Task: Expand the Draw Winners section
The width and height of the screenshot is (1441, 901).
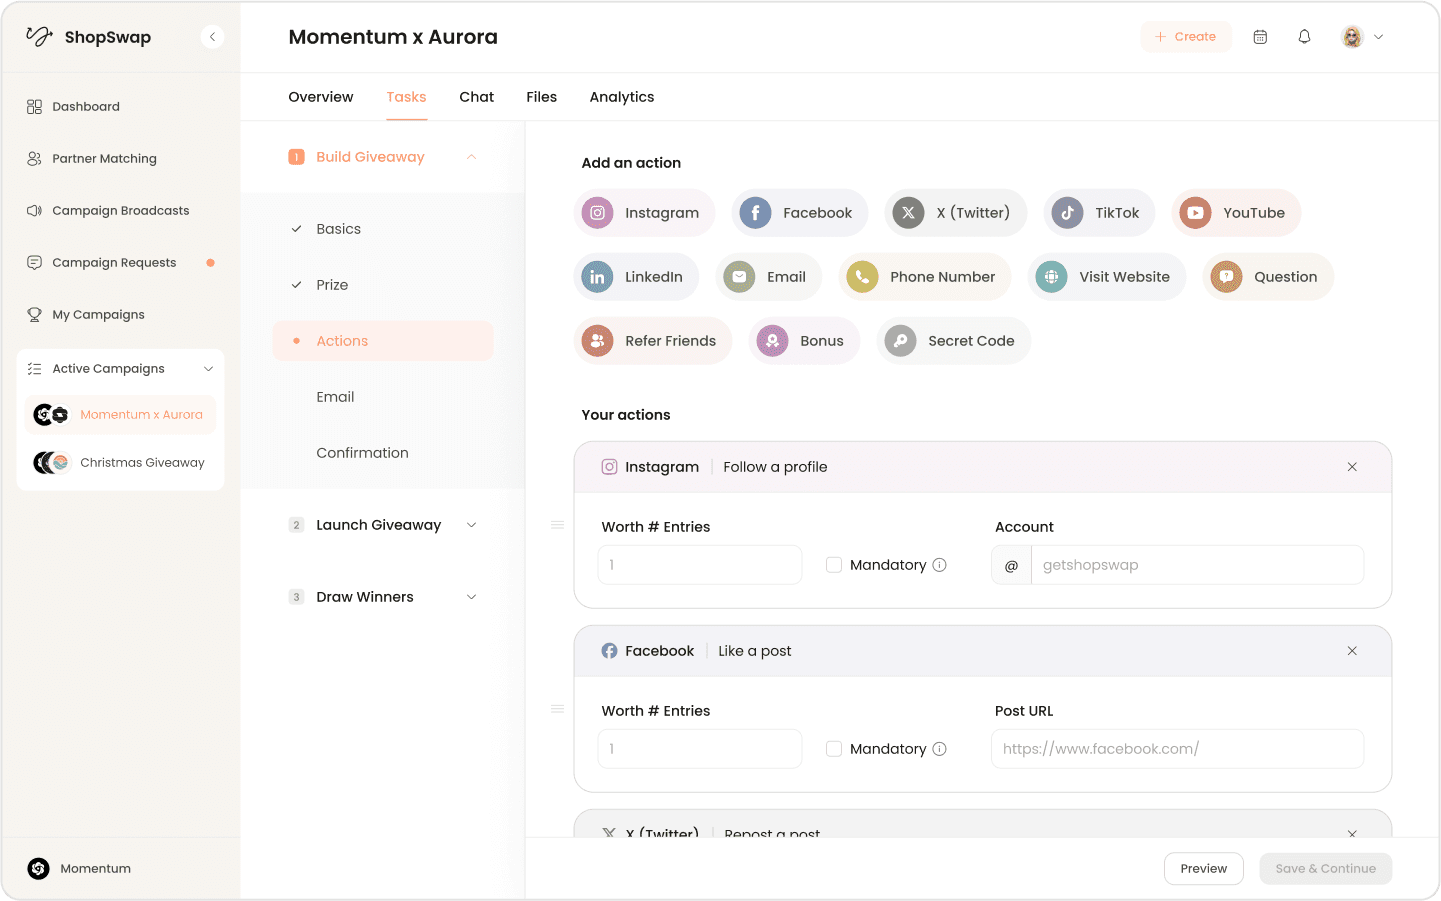Action: coord(471,597)
